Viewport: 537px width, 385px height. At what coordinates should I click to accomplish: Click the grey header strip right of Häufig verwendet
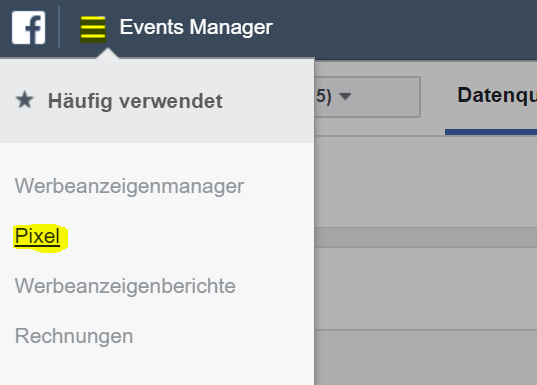269,101
